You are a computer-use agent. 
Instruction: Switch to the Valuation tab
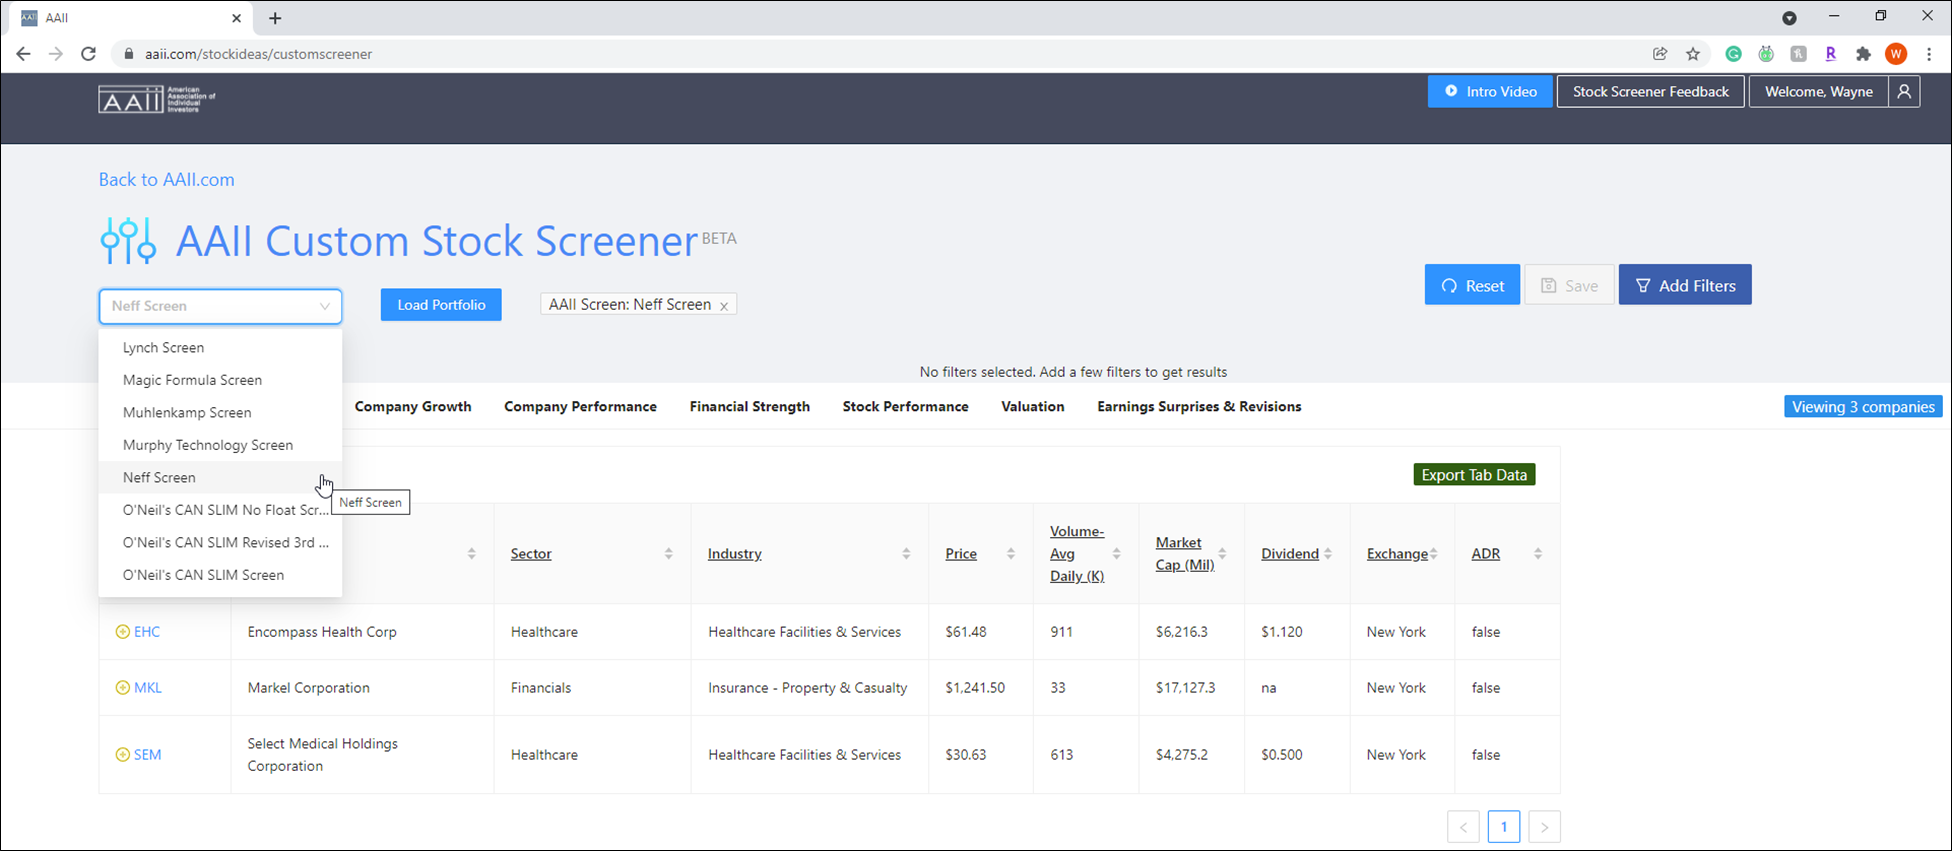tap(1033, 407)
